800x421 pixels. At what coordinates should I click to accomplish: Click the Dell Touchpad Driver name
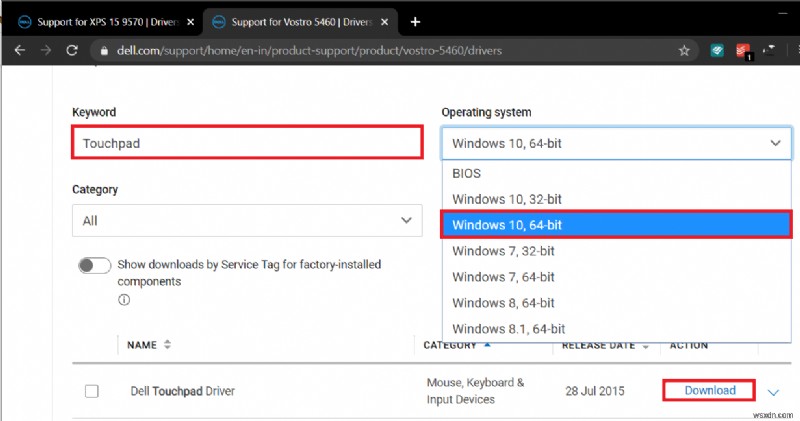coord(183,391)
